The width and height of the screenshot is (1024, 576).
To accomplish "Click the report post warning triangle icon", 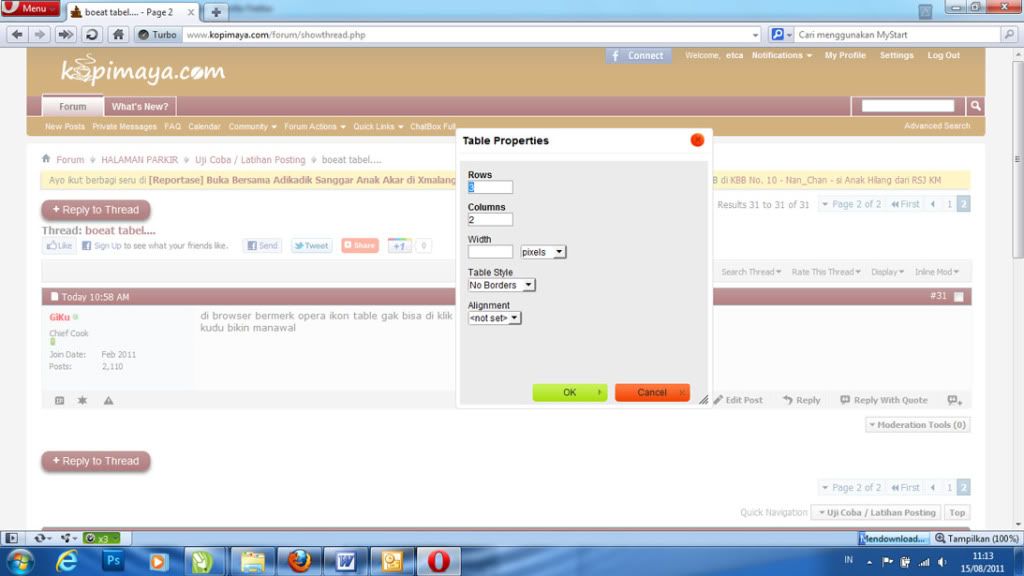I will [x=108, y=400].
